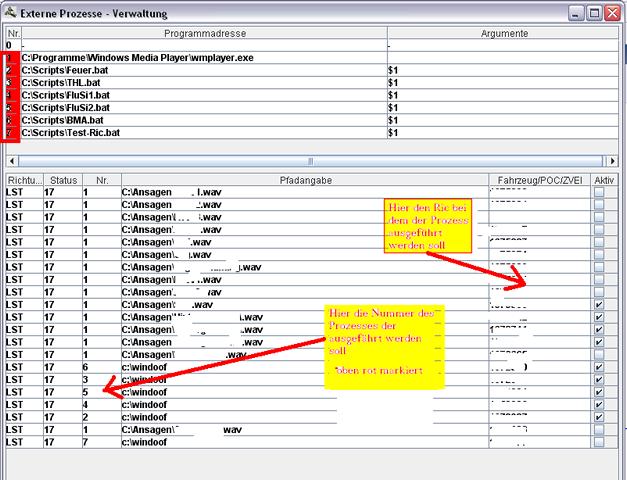Click the left arrow of the horizontal scrollbar
This screenshot has height=480, width=627.
(x=12, y=160)
